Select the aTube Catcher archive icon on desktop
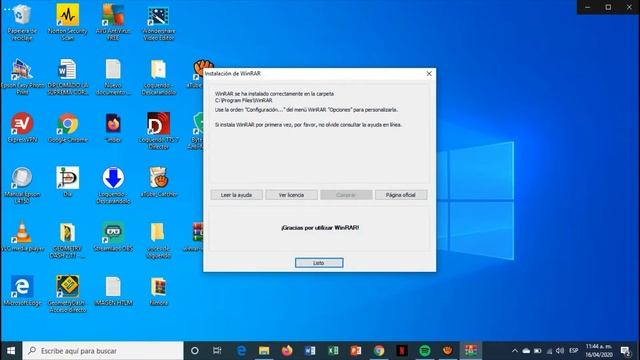 [159, 182]
